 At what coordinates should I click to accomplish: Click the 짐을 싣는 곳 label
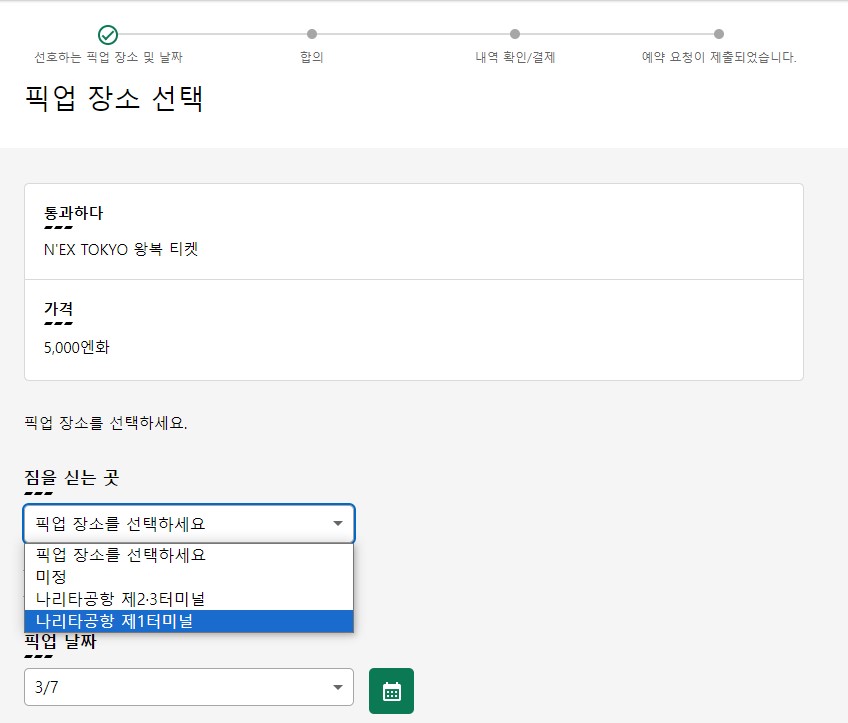pyautogui.click(x=71, y=477)
